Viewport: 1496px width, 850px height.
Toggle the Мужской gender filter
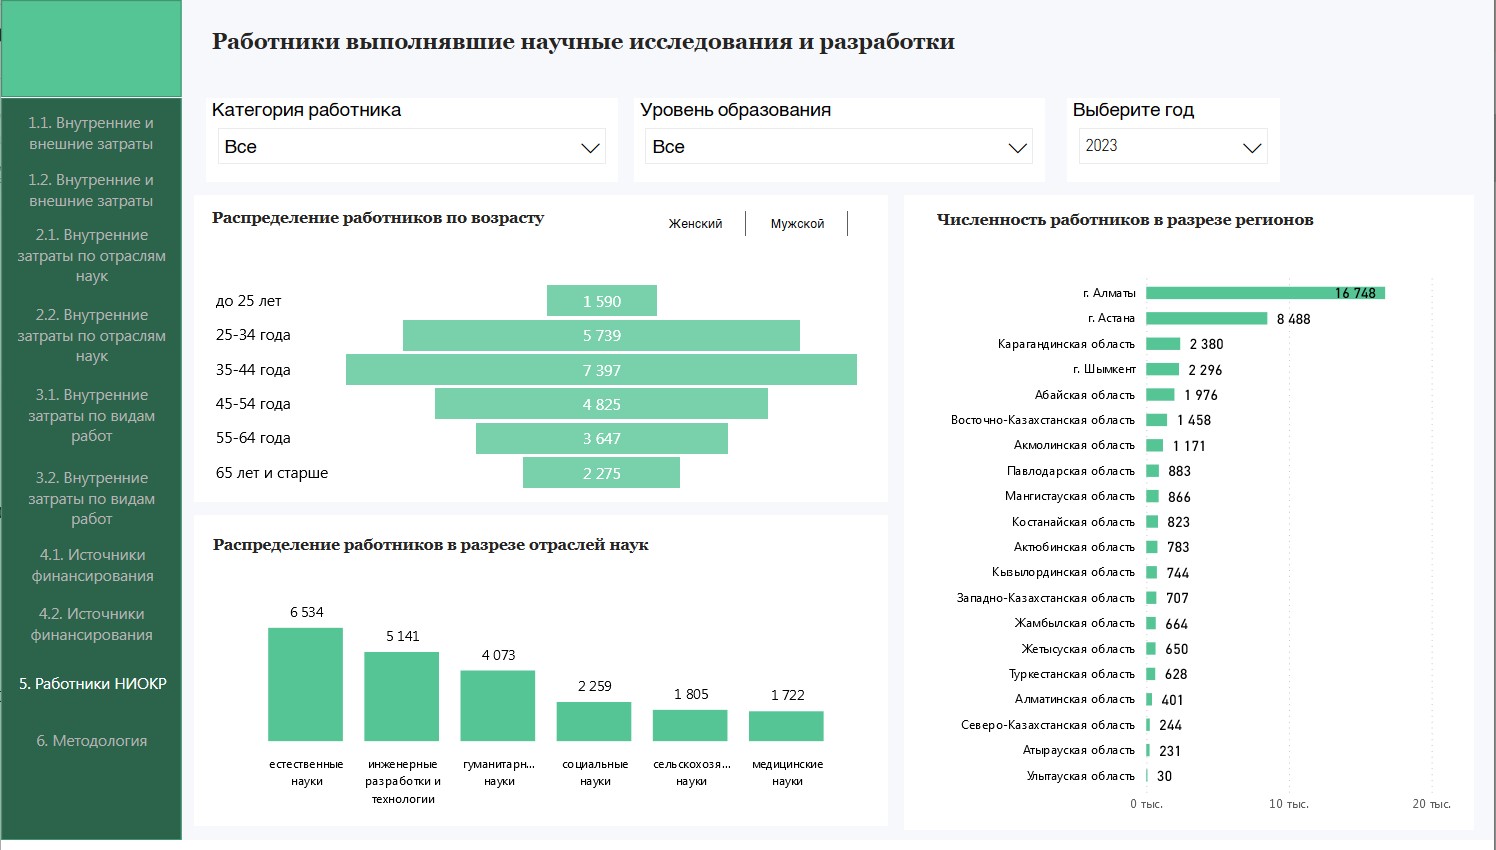(x=797, y=224)
